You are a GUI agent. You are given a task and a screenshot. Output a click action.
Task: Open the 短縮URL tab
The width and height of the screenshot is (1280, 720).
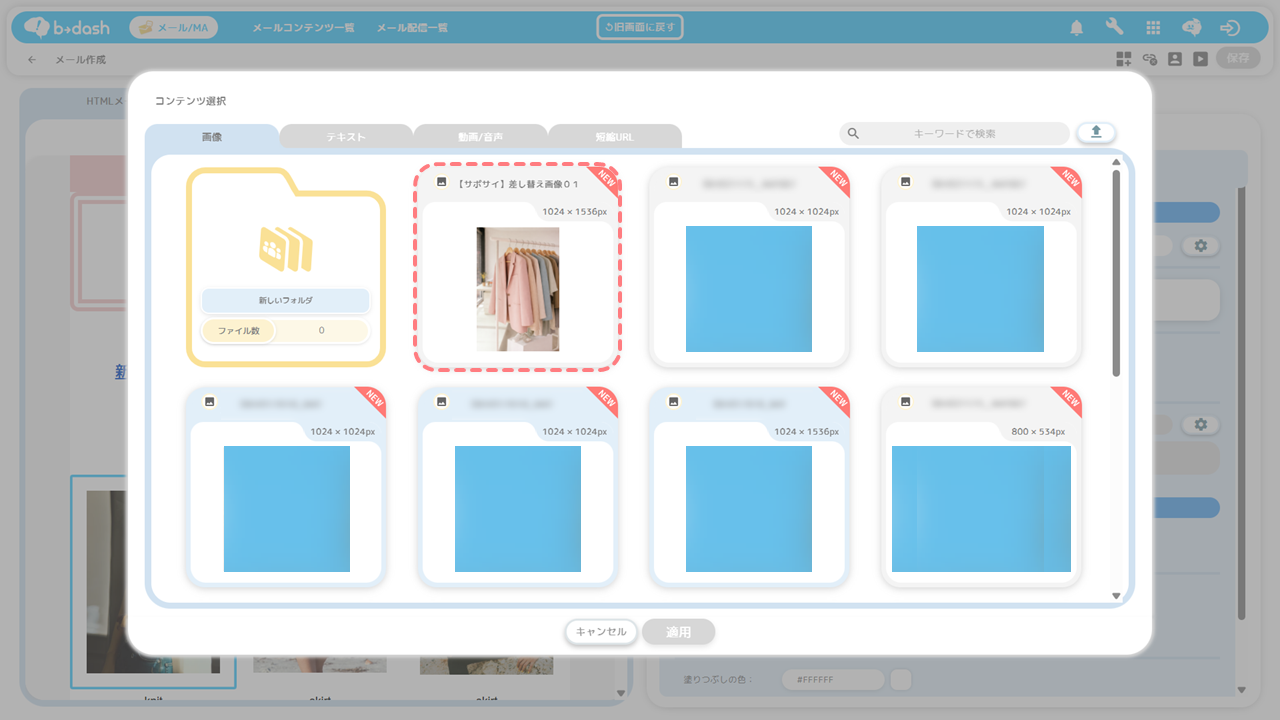click(614, 137)
